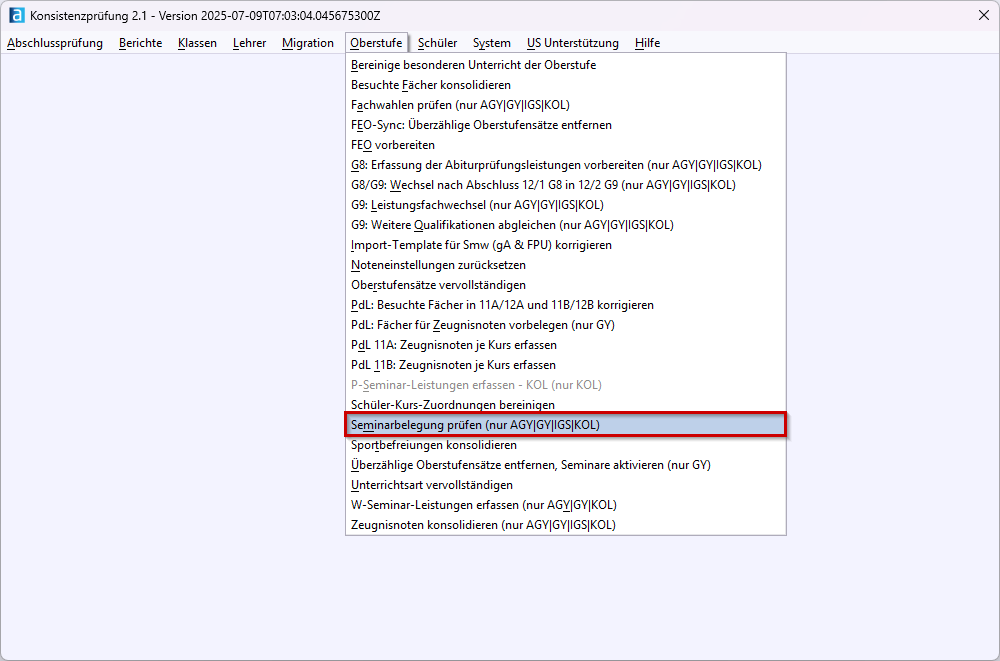
Task: Select Import-Template für Smw korrigieren
Action: [566, 245]
